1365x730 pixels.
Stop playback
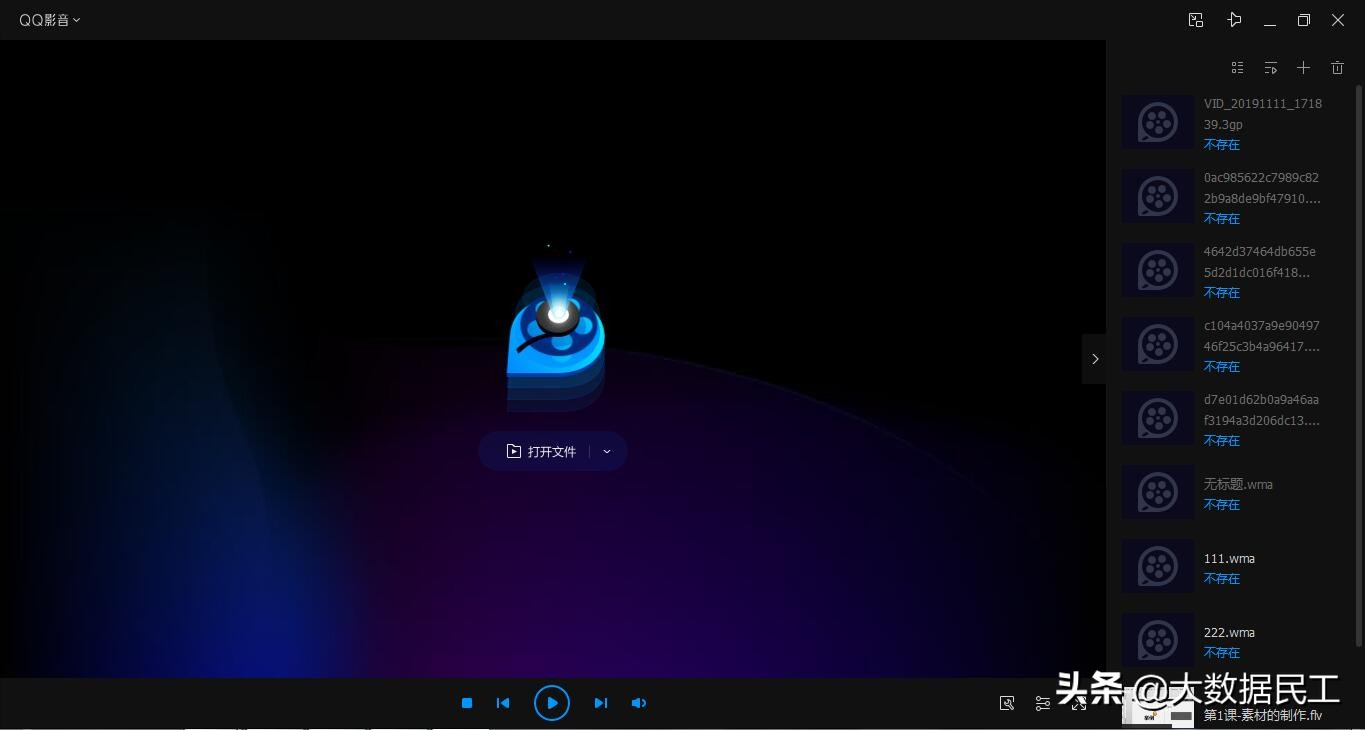[x=467, y=703]
